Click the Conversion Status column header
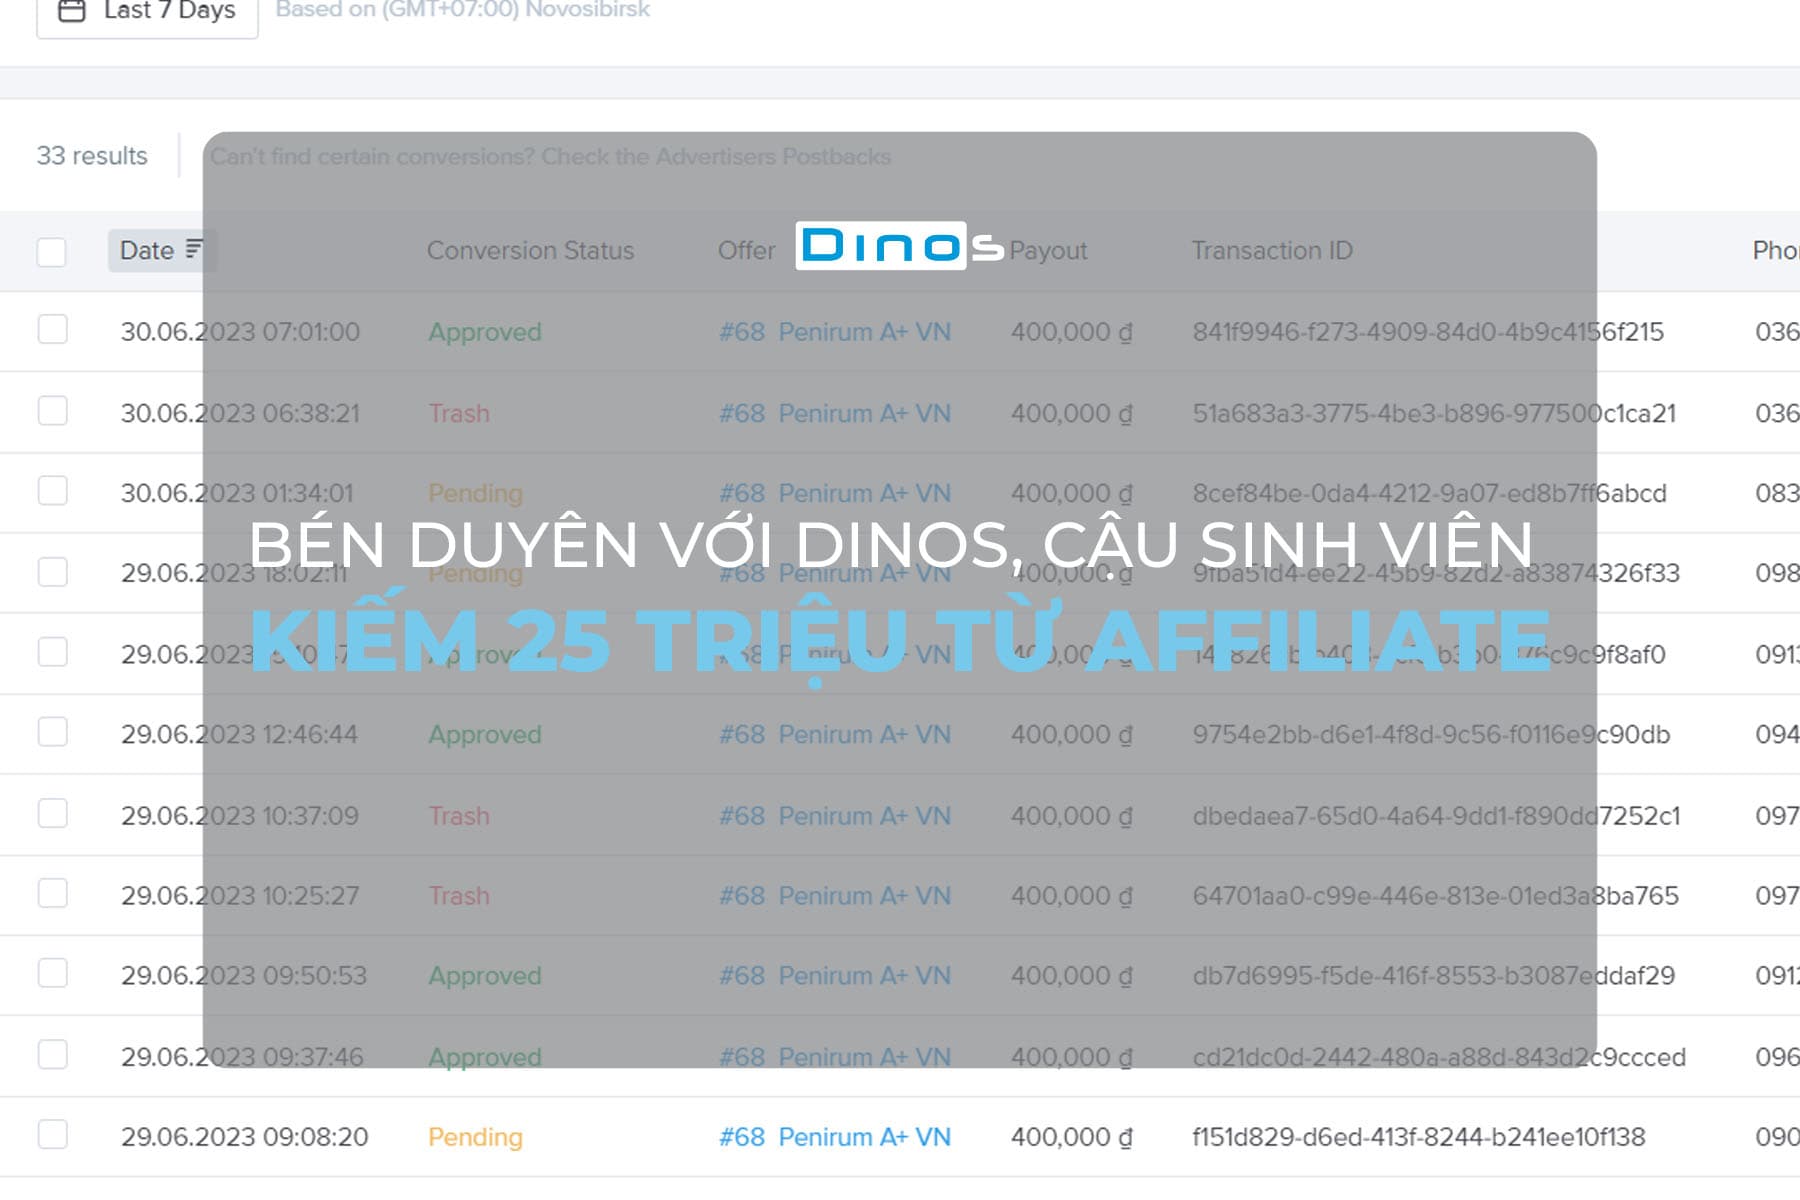The image size is (1800, 1200). [530, 250]
